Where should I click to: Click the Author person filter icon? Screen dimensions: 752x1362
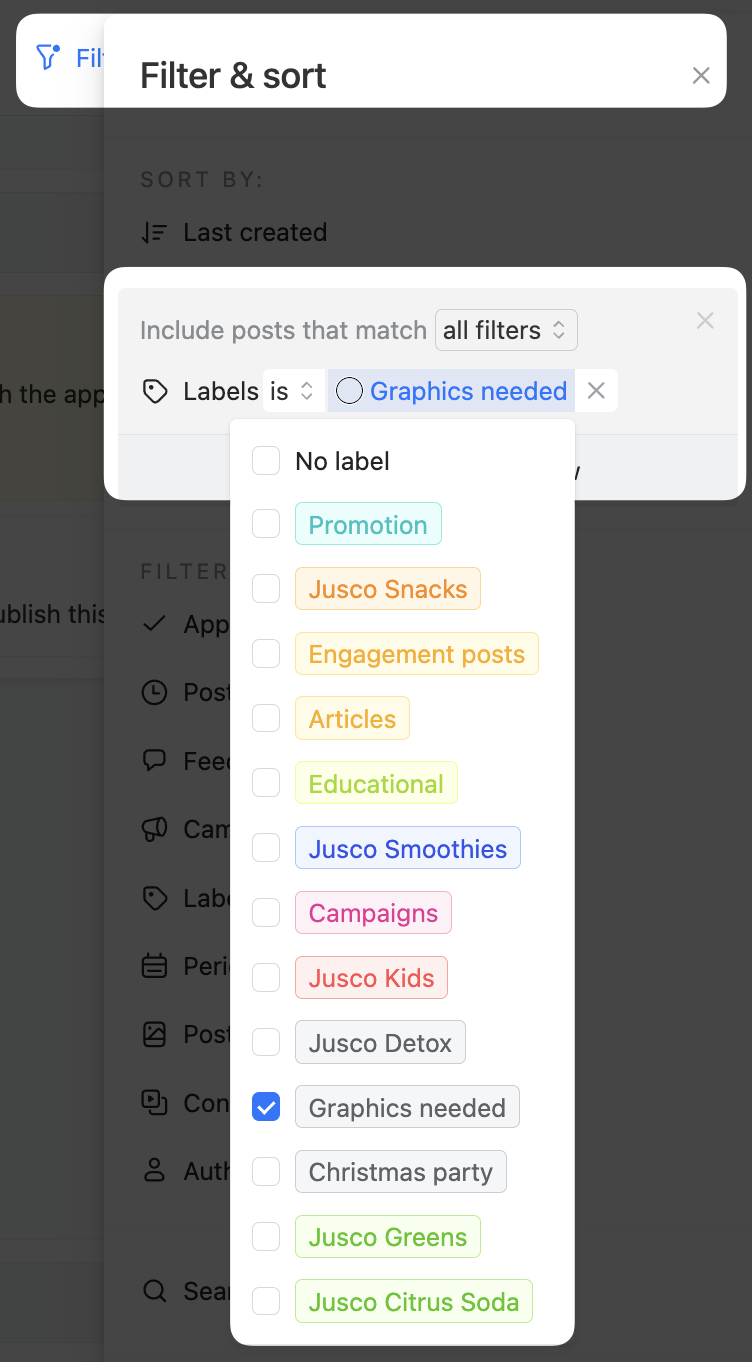tap(155, 1170)
